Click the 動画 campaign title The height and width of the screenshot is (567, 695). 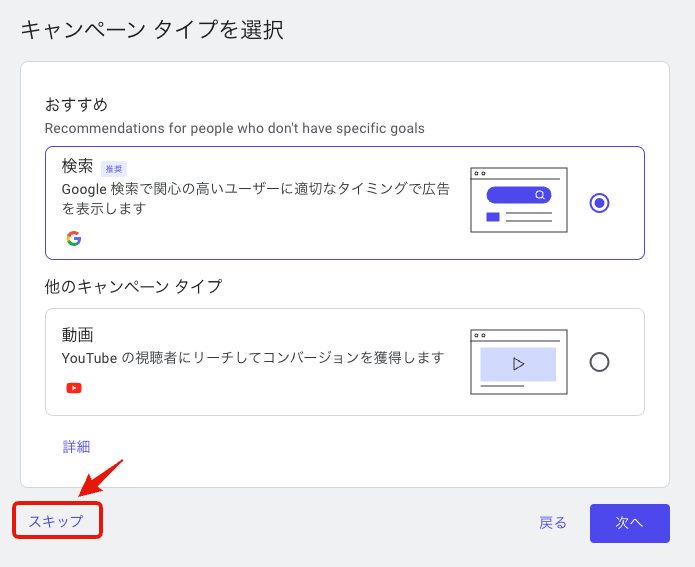(78, 335)
